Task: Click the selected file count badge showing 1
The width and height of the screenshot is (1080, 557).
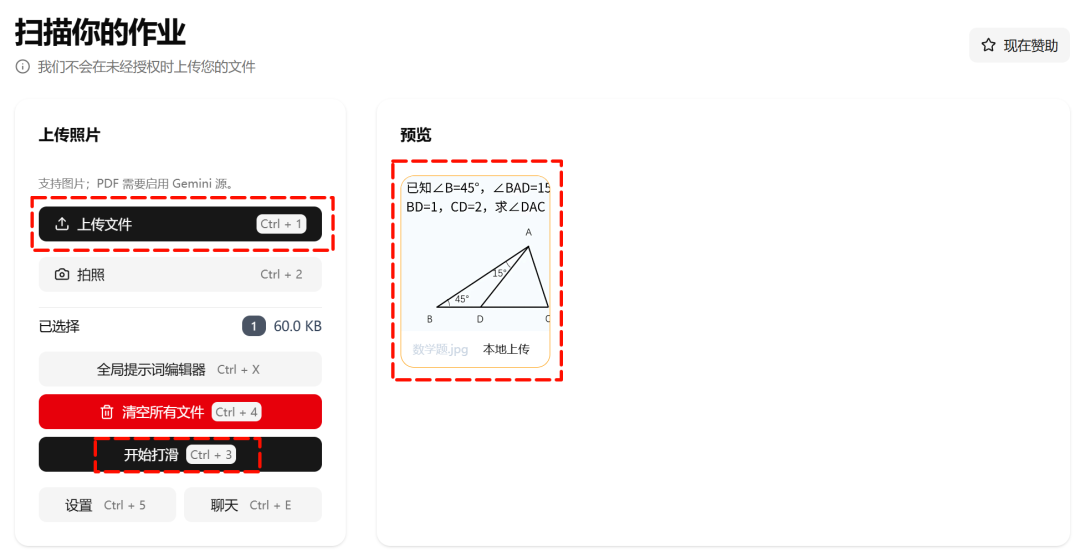Action: click(x=253, y=326)
